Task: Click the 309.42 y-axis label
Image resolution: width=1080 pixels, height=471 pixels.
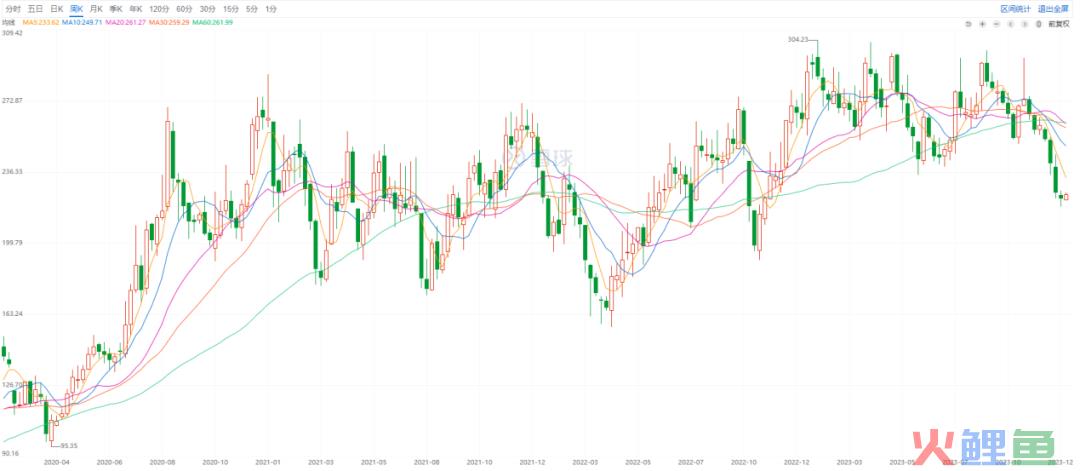Action: 12,32
